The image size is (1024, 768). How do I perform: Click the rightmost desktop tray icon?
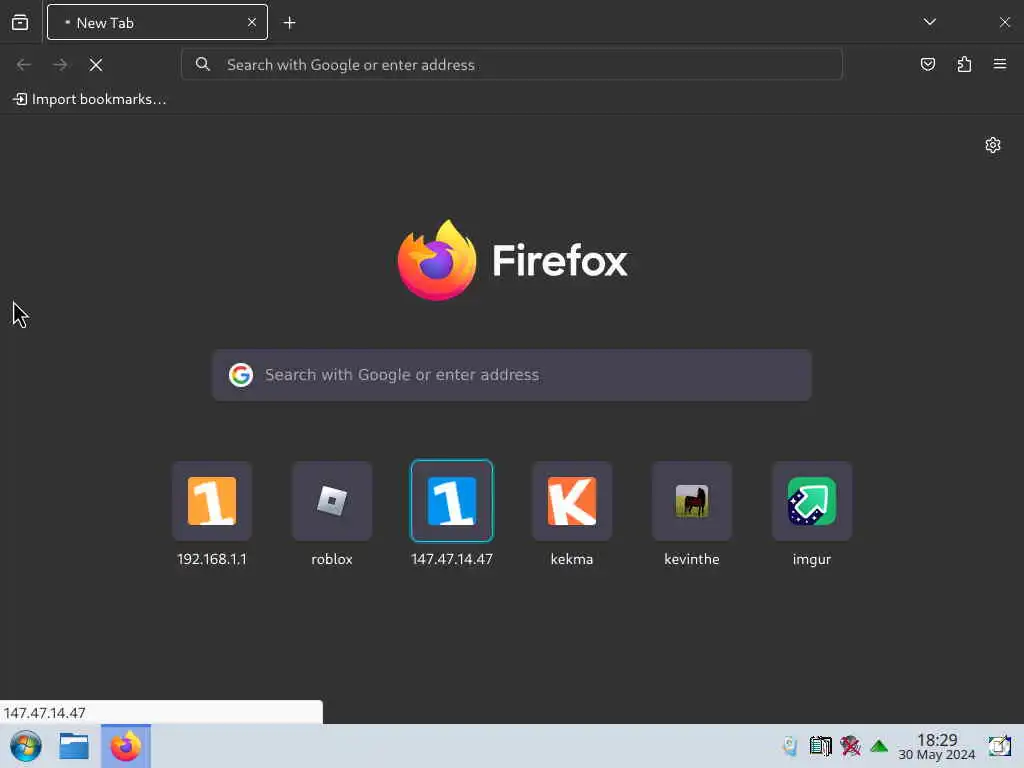pos(999,746)
